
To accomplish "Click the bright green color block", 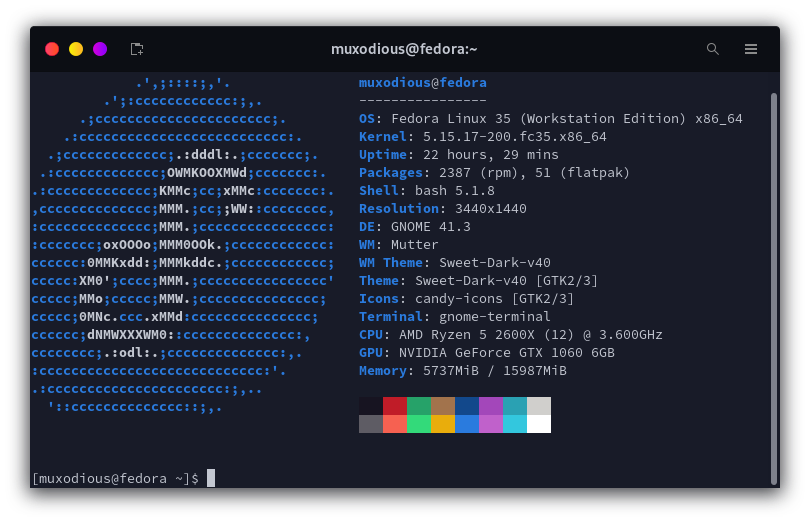I will click(419, 424).
